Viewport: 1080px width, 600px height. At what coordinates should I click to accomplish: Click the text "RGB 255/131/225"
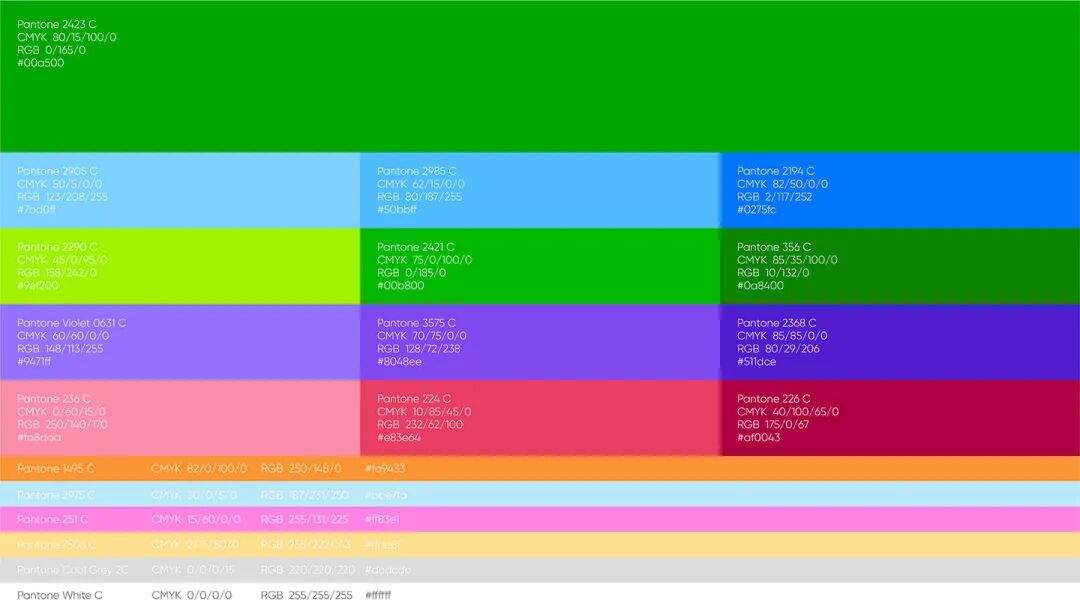304,519
